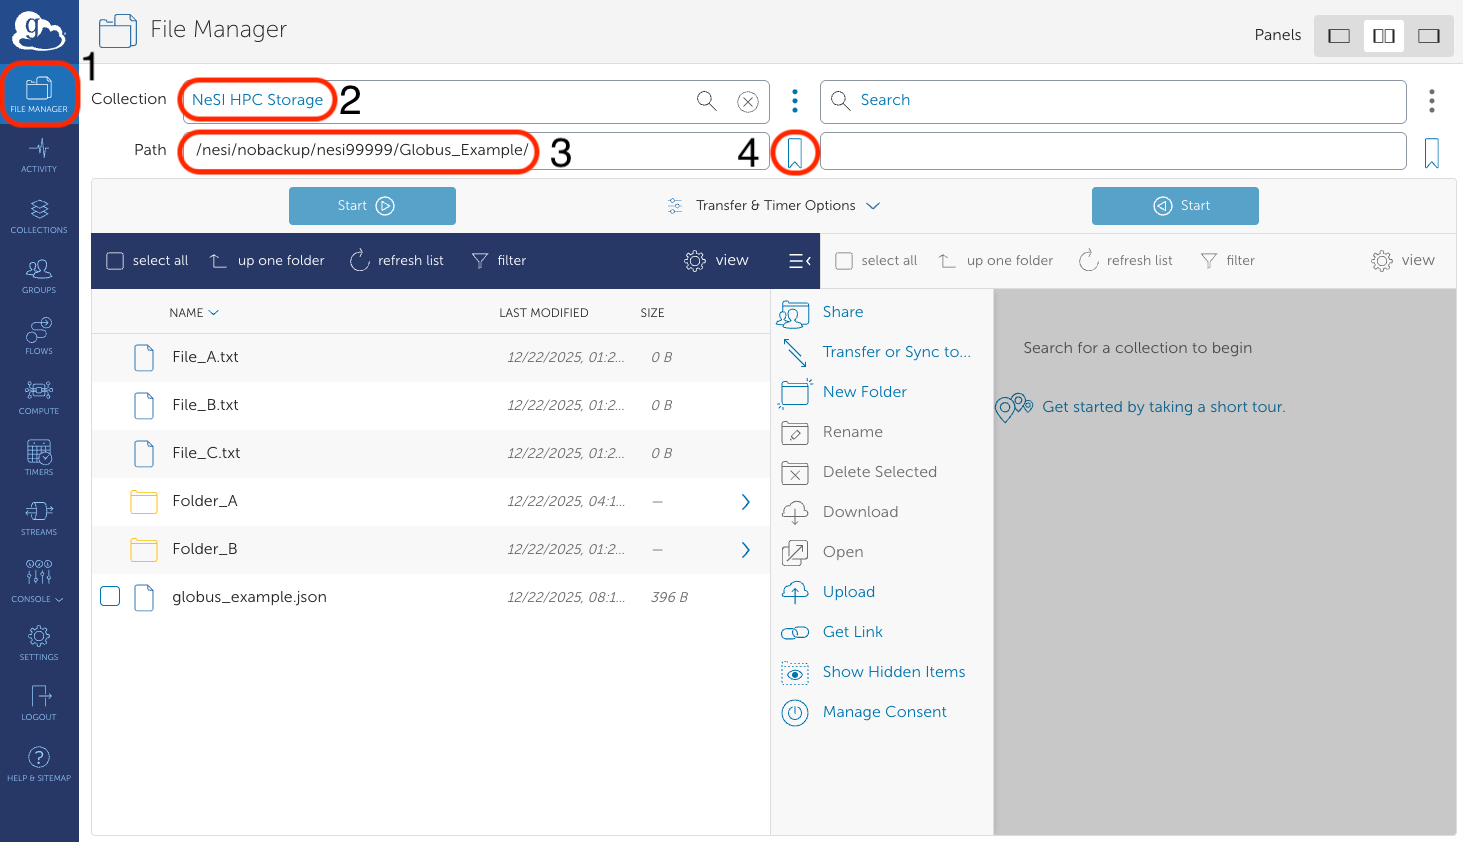Image resolution: width=1463 pixels, height=842 pixels.
Task: Expand Folder_A using its chevron
Action: (x=745, y=501)
